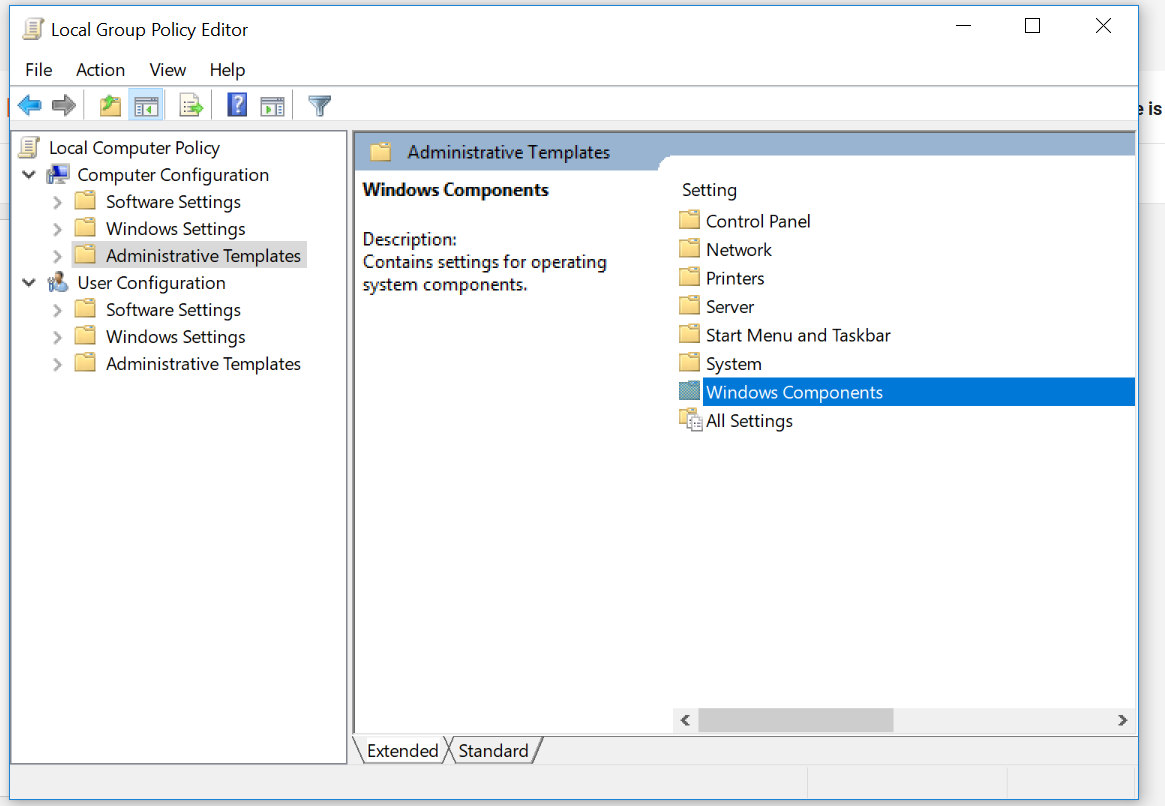The image size is (1165, 806).
Task: Select User Configuration tree item
Action: click(x=152, y=283)
